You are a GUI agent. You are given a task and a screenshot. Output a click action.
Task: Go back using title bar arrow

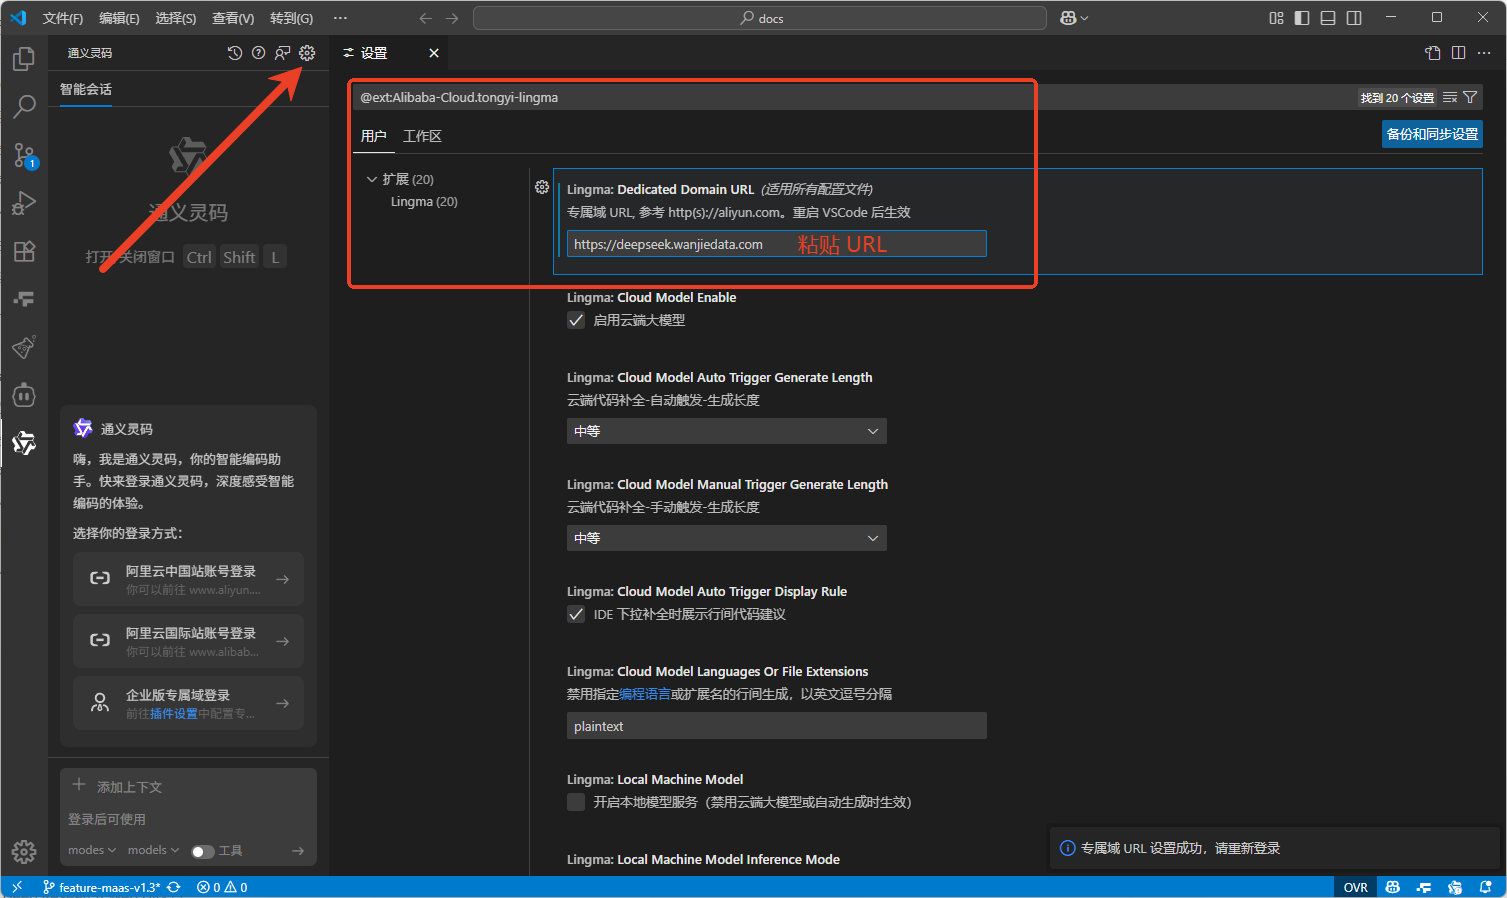(x=426, y=18)
